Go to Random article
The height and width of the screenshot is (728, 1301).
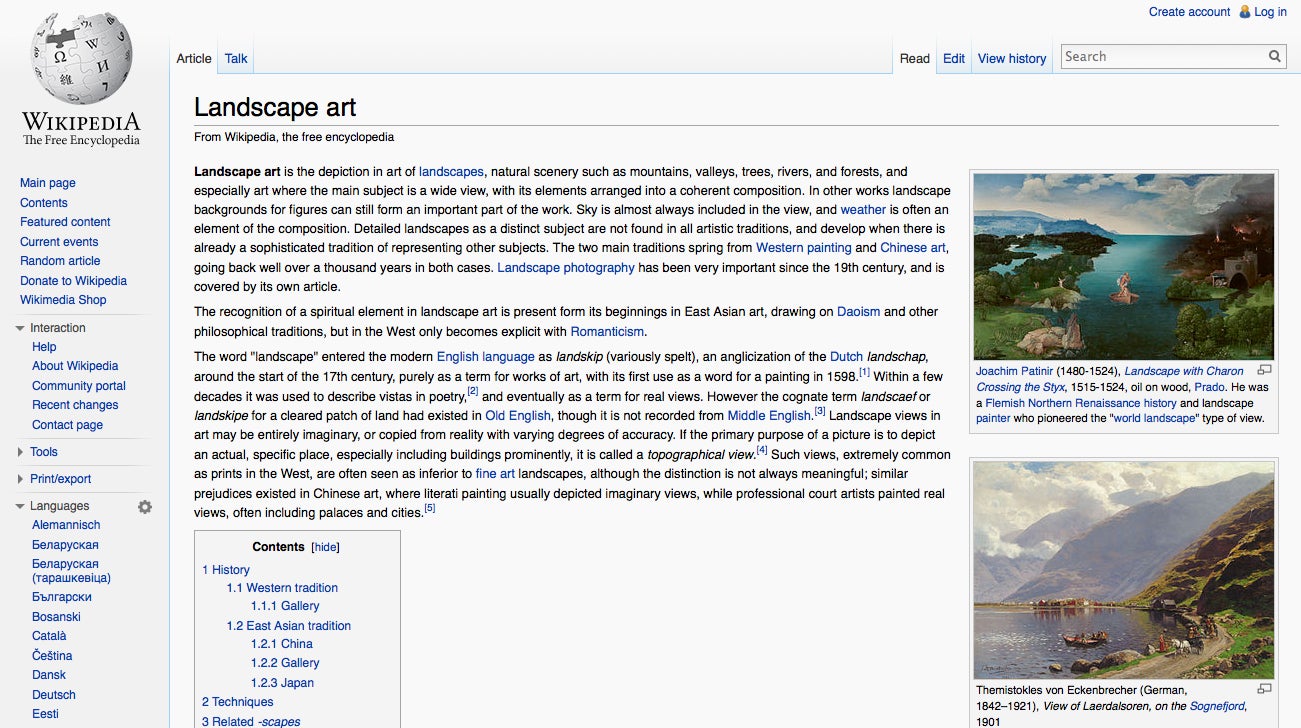(x=60, y=261)
